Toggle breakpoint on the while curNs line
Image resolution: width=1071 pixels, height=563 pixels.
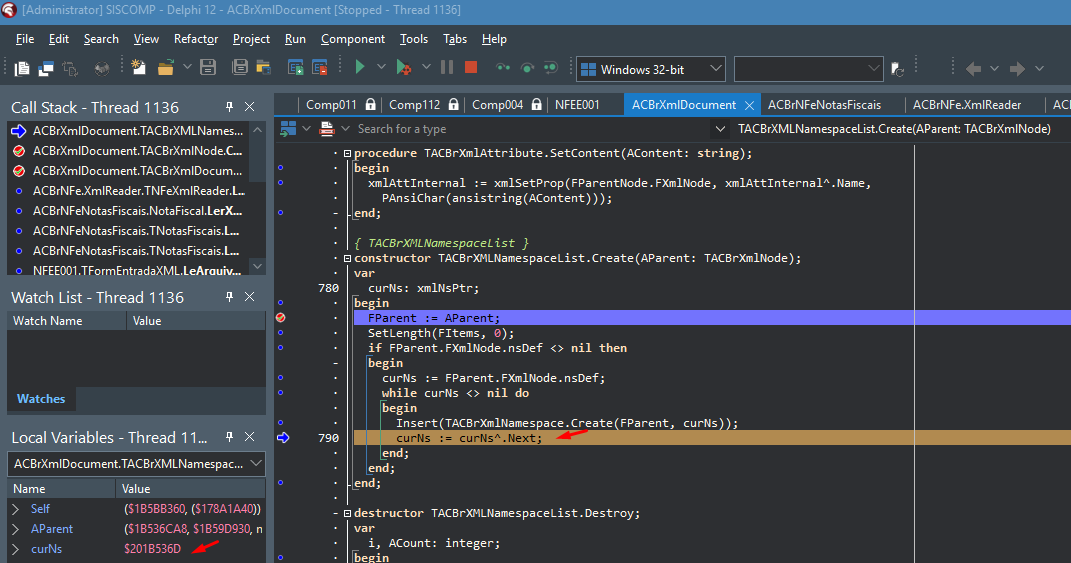[x=281, y=393]
